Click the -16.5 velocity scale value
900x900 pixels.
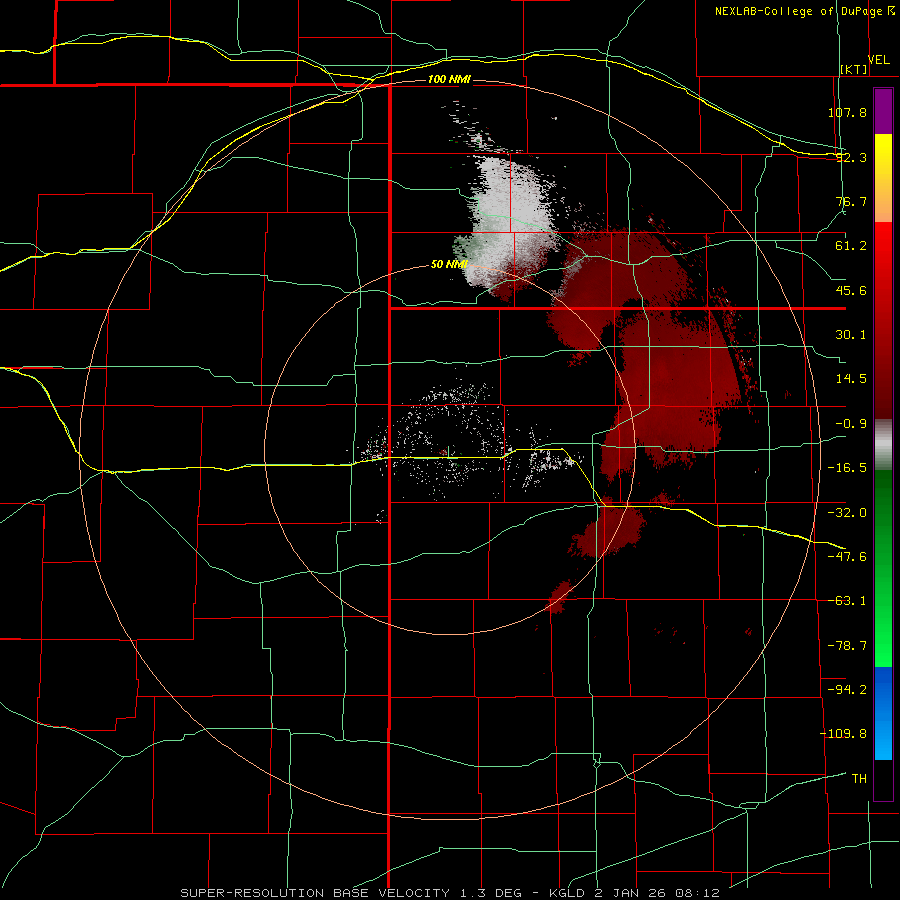pyautogui.click(x=848, y=468)
